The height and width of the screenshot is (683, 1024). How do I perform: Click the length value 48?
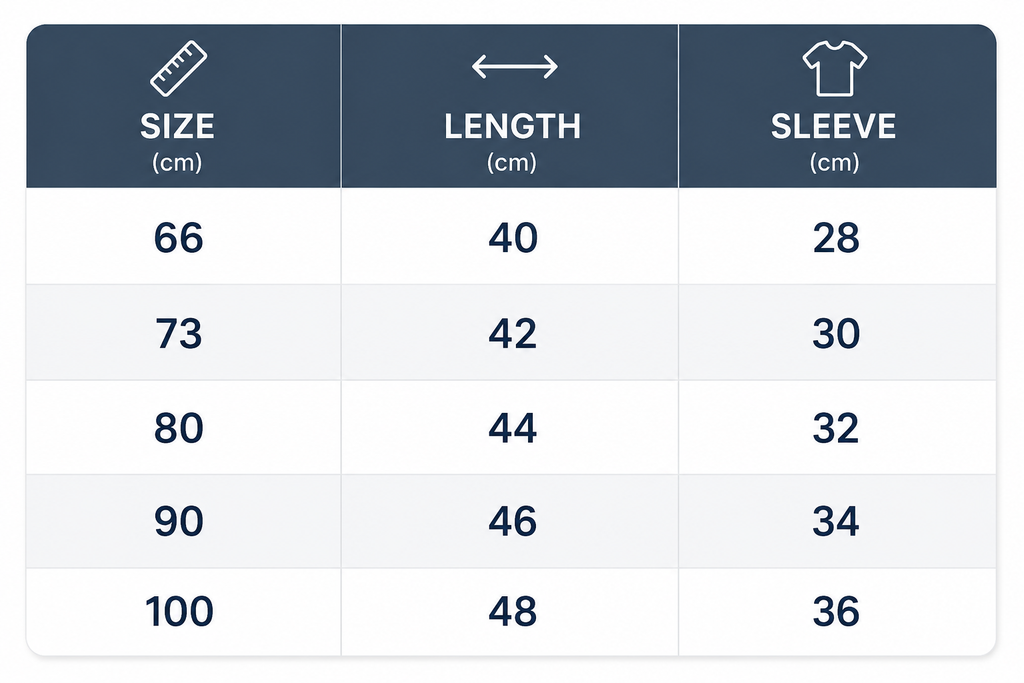click(x=513, y=612)
